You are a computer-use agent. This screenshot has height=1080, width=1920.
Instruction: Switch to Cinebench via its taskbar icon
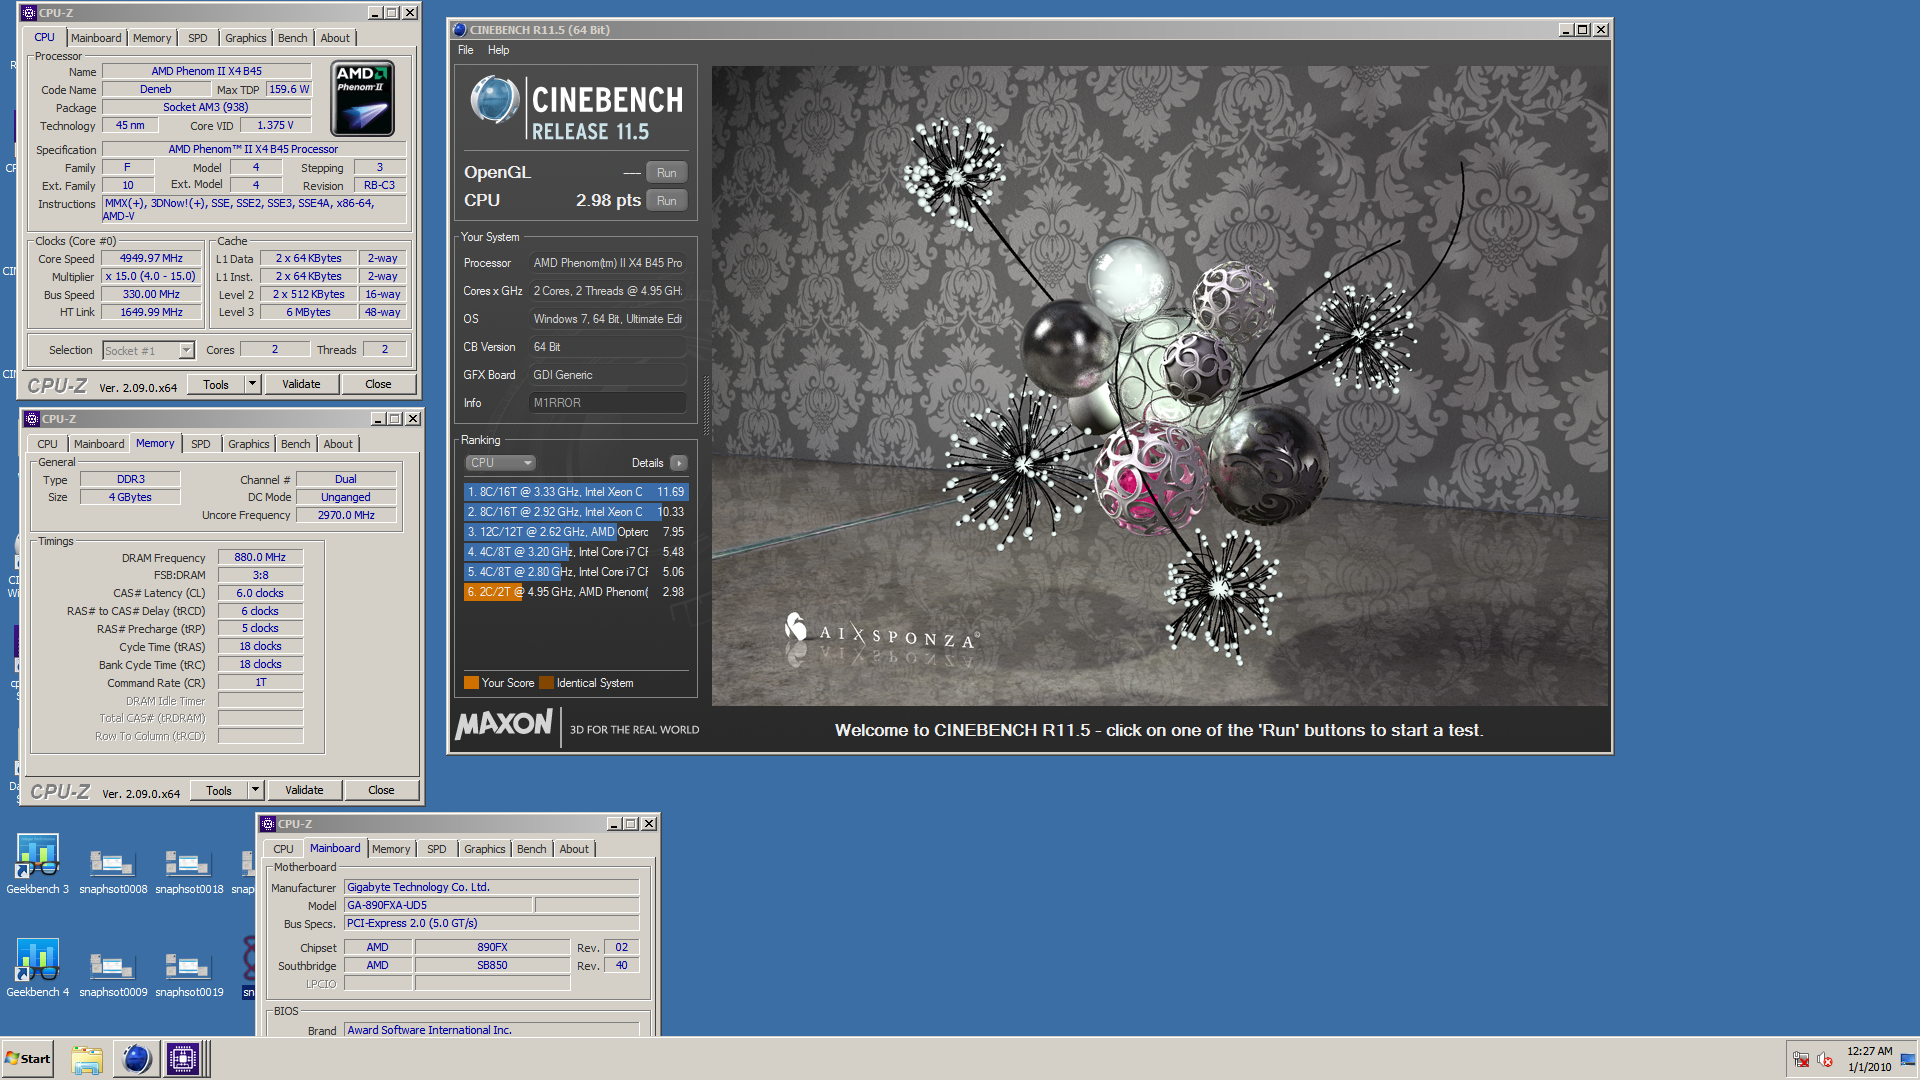tap(136, 1059)
